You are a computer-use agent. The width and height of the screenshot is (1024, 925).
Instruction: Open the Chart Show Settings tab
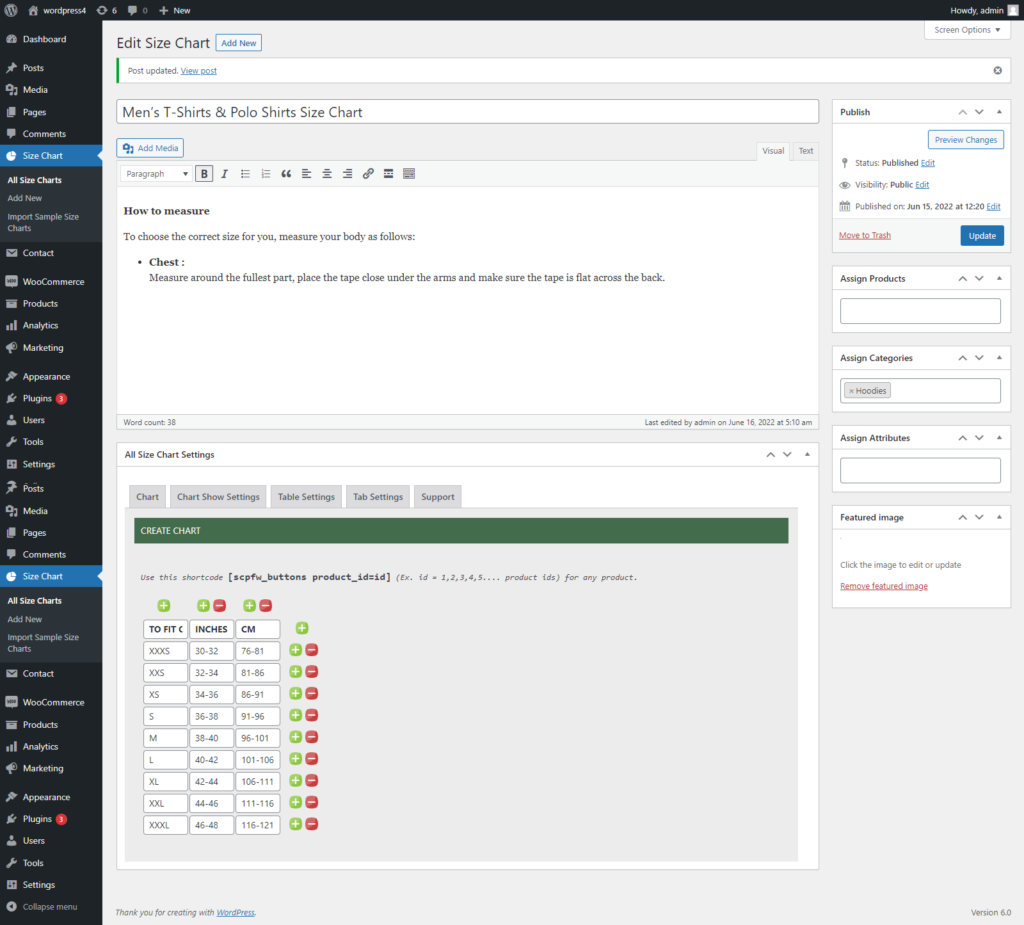(218, 497)
